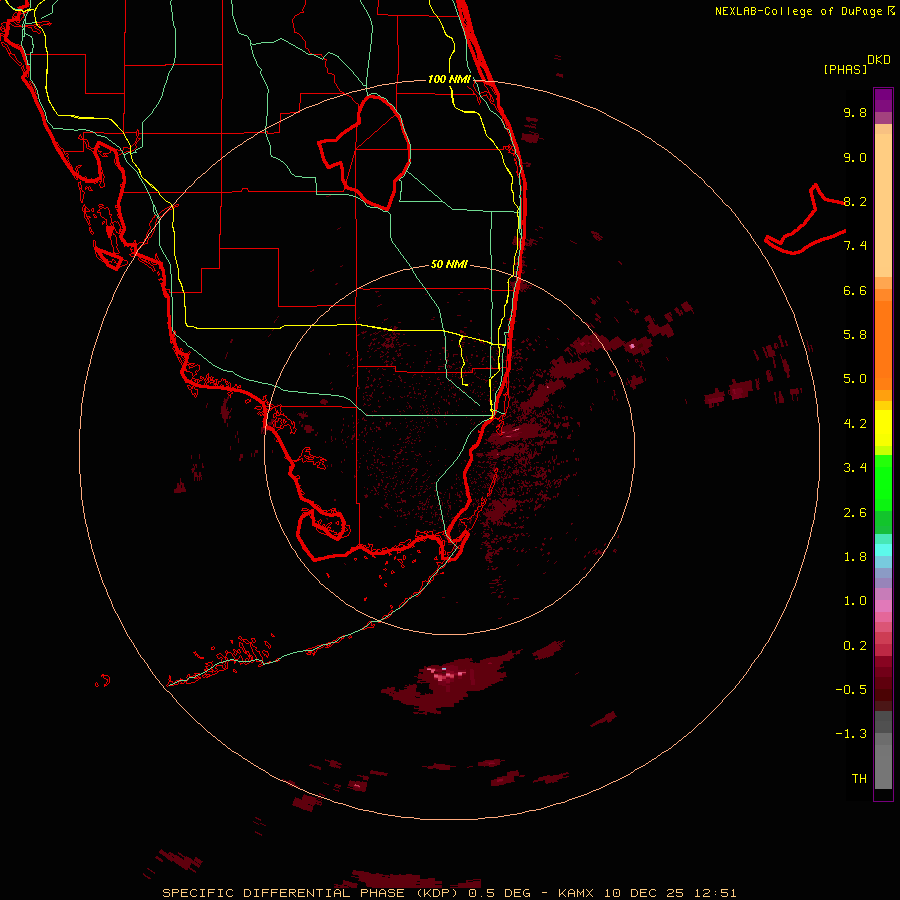This screenshot has height=900, width=900.
Task: Click the 0.2 scale value
Action: click(x=855, y=646)
